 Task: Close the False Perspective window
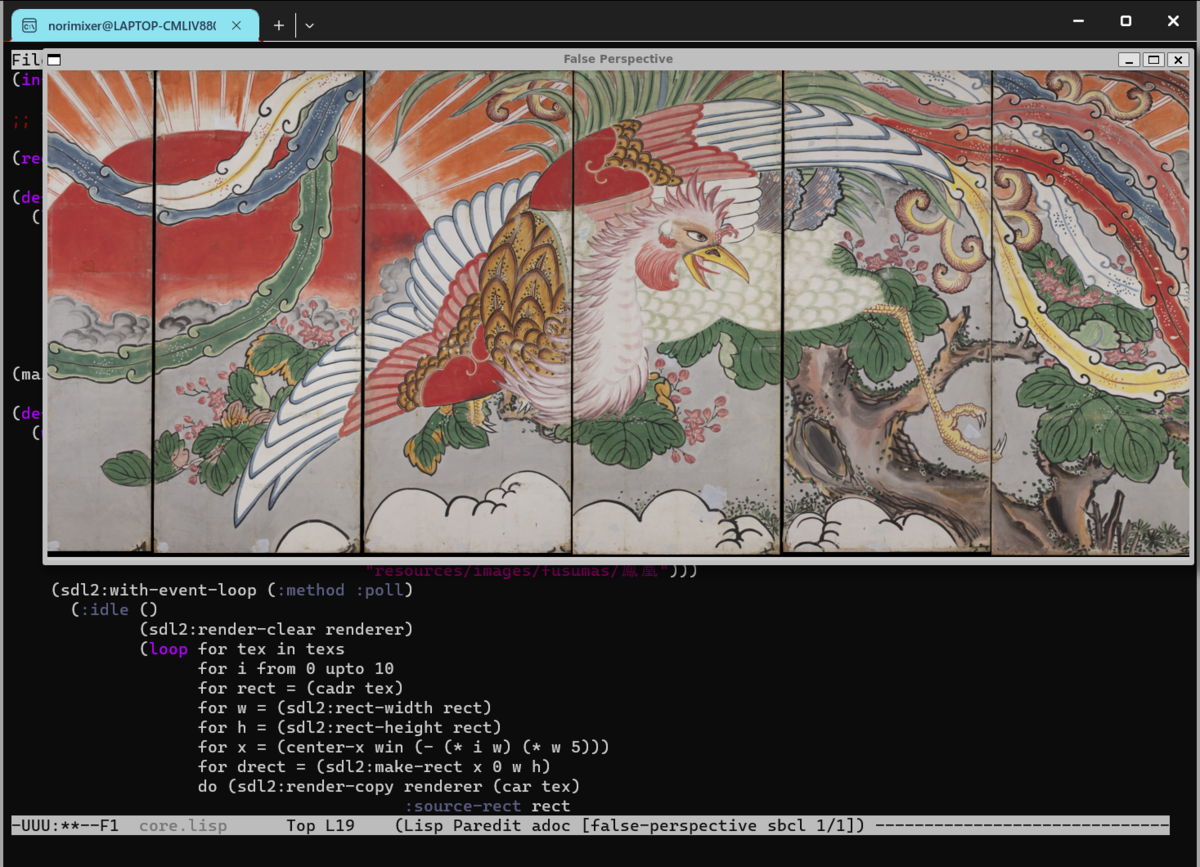coord(1178,59)
